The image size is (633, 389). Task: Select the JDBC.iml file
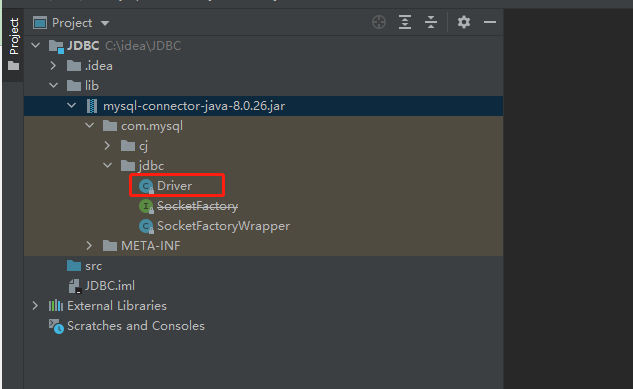coord(109,286)
